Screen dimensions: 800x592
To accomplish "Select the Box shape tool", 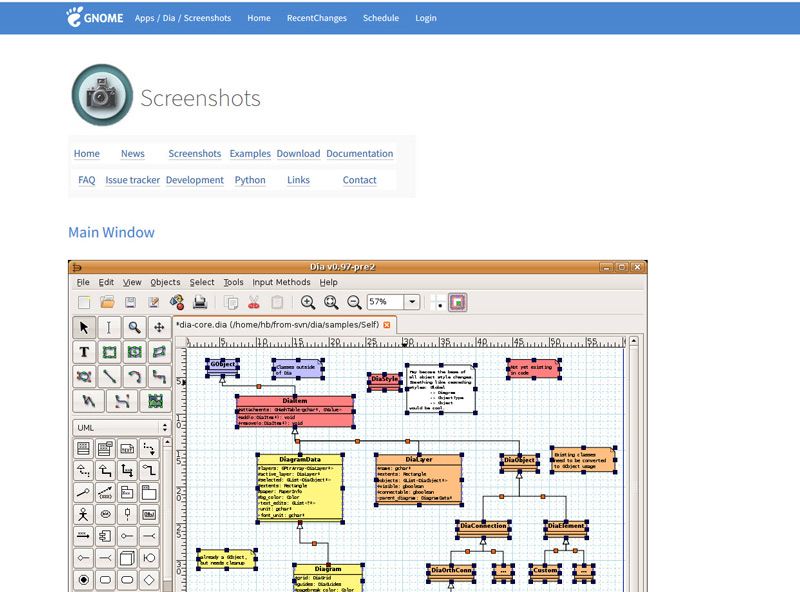I will [109, 352].
